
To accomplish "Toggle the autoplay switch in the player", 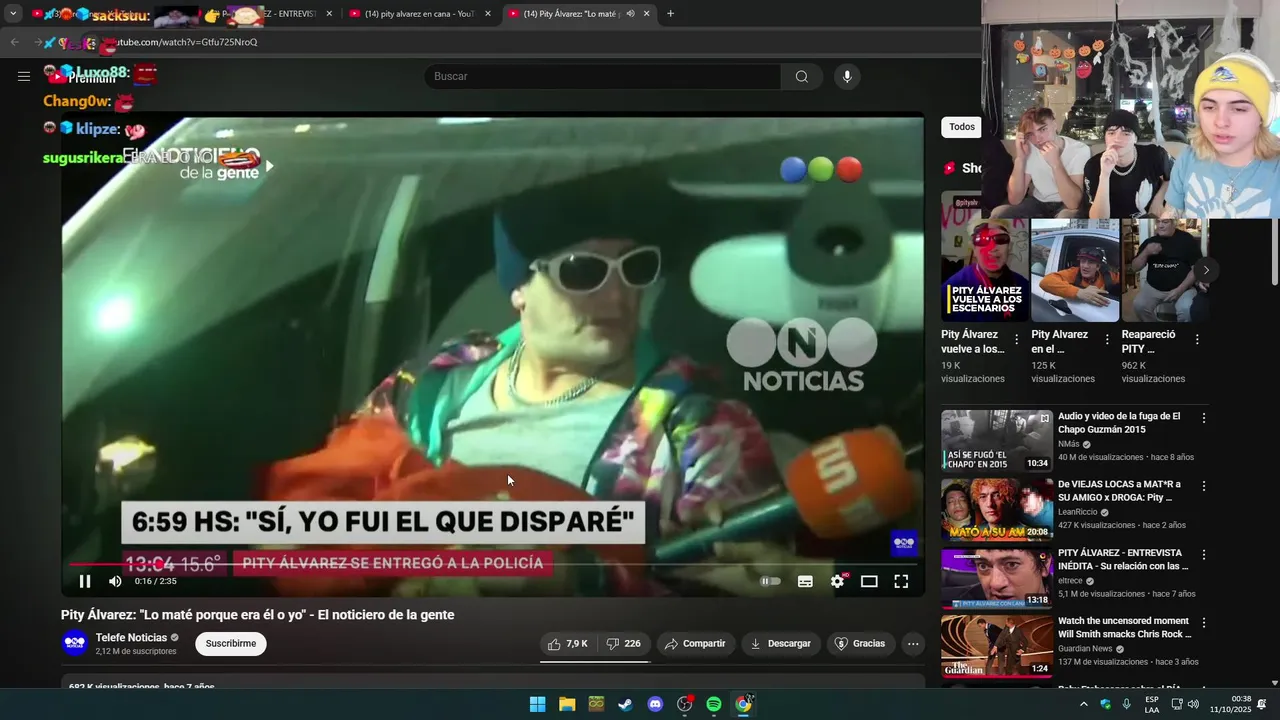I will pyautogui.click(x=770, y=581).
